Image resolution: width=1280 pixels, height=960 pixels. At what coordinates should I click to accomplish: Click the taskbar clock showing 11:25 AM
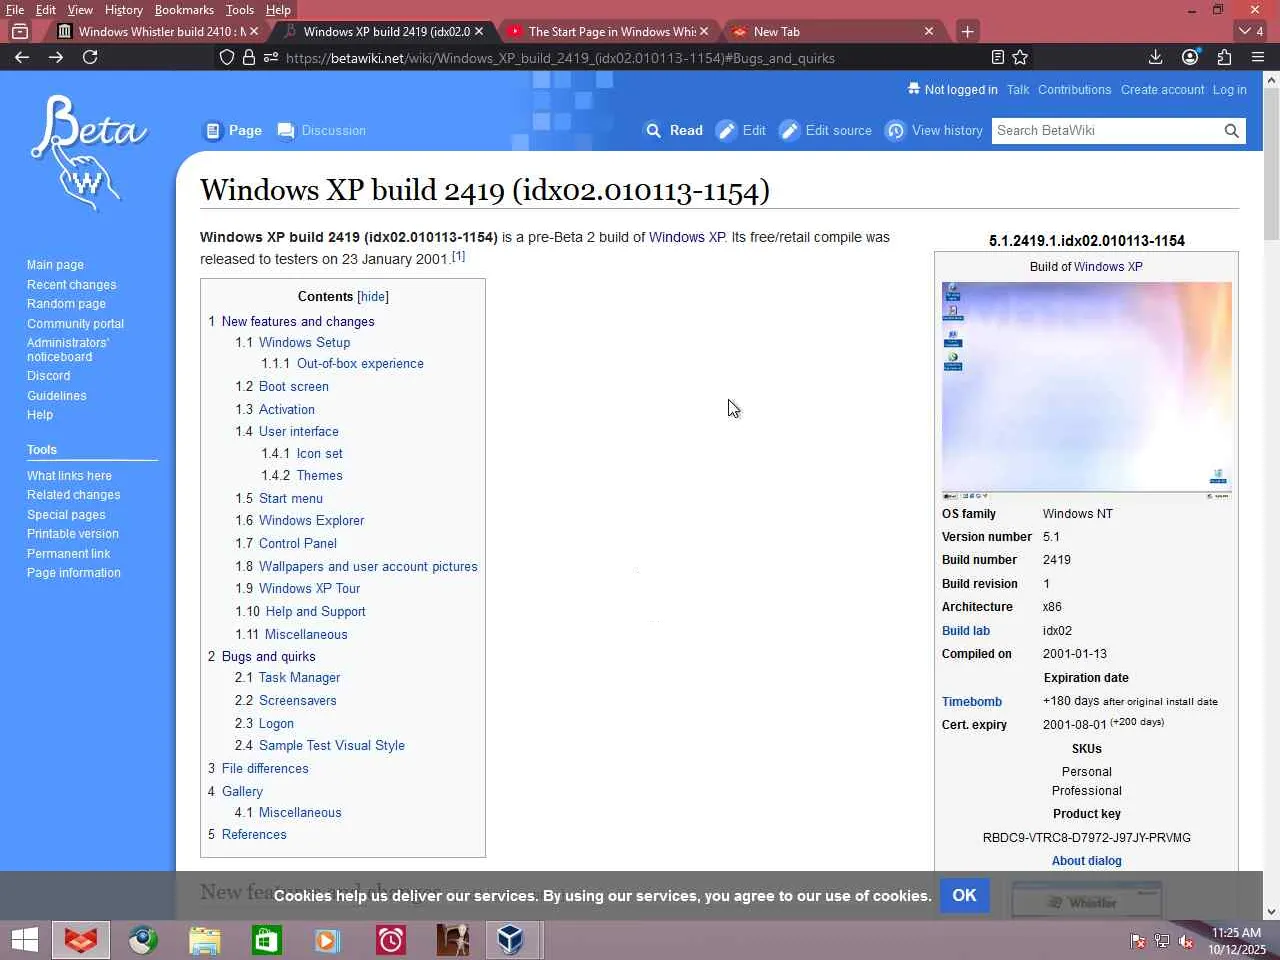coord(1237,941)
